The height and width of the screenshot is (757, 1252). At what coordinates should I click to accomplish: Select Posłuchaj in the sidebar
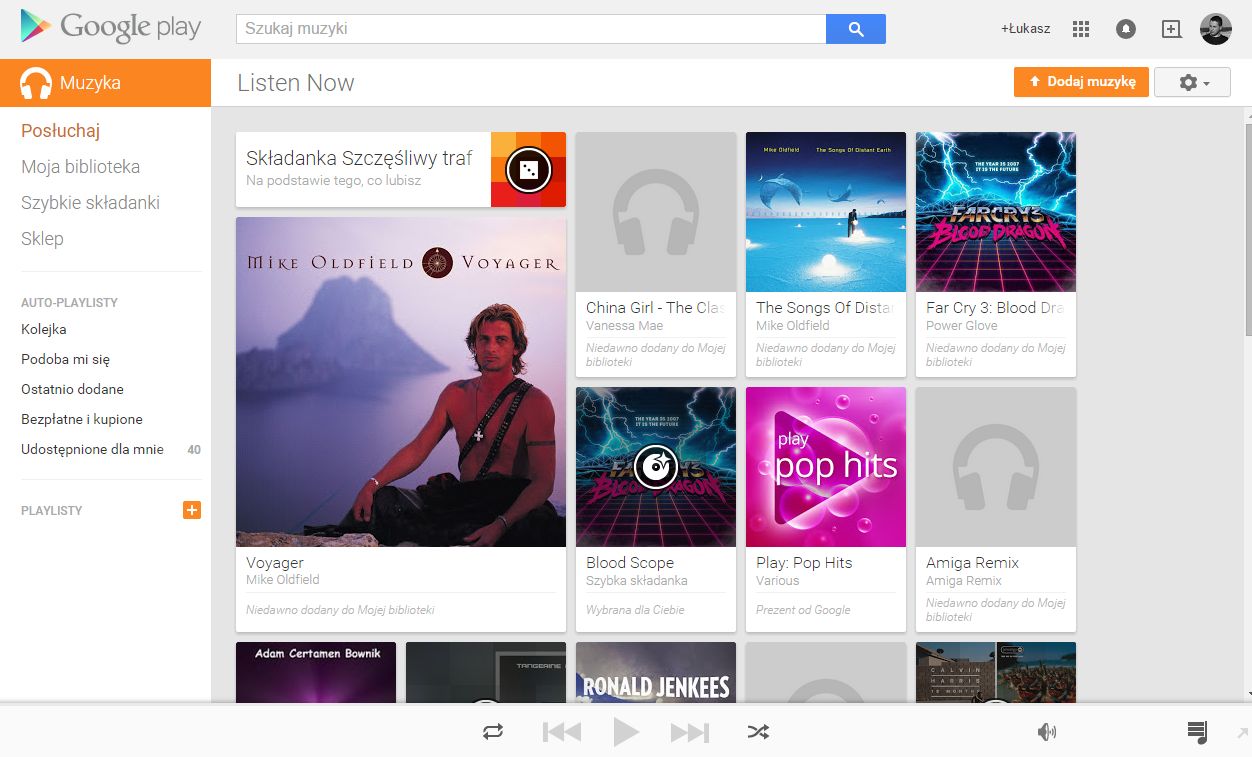(61, 131)
